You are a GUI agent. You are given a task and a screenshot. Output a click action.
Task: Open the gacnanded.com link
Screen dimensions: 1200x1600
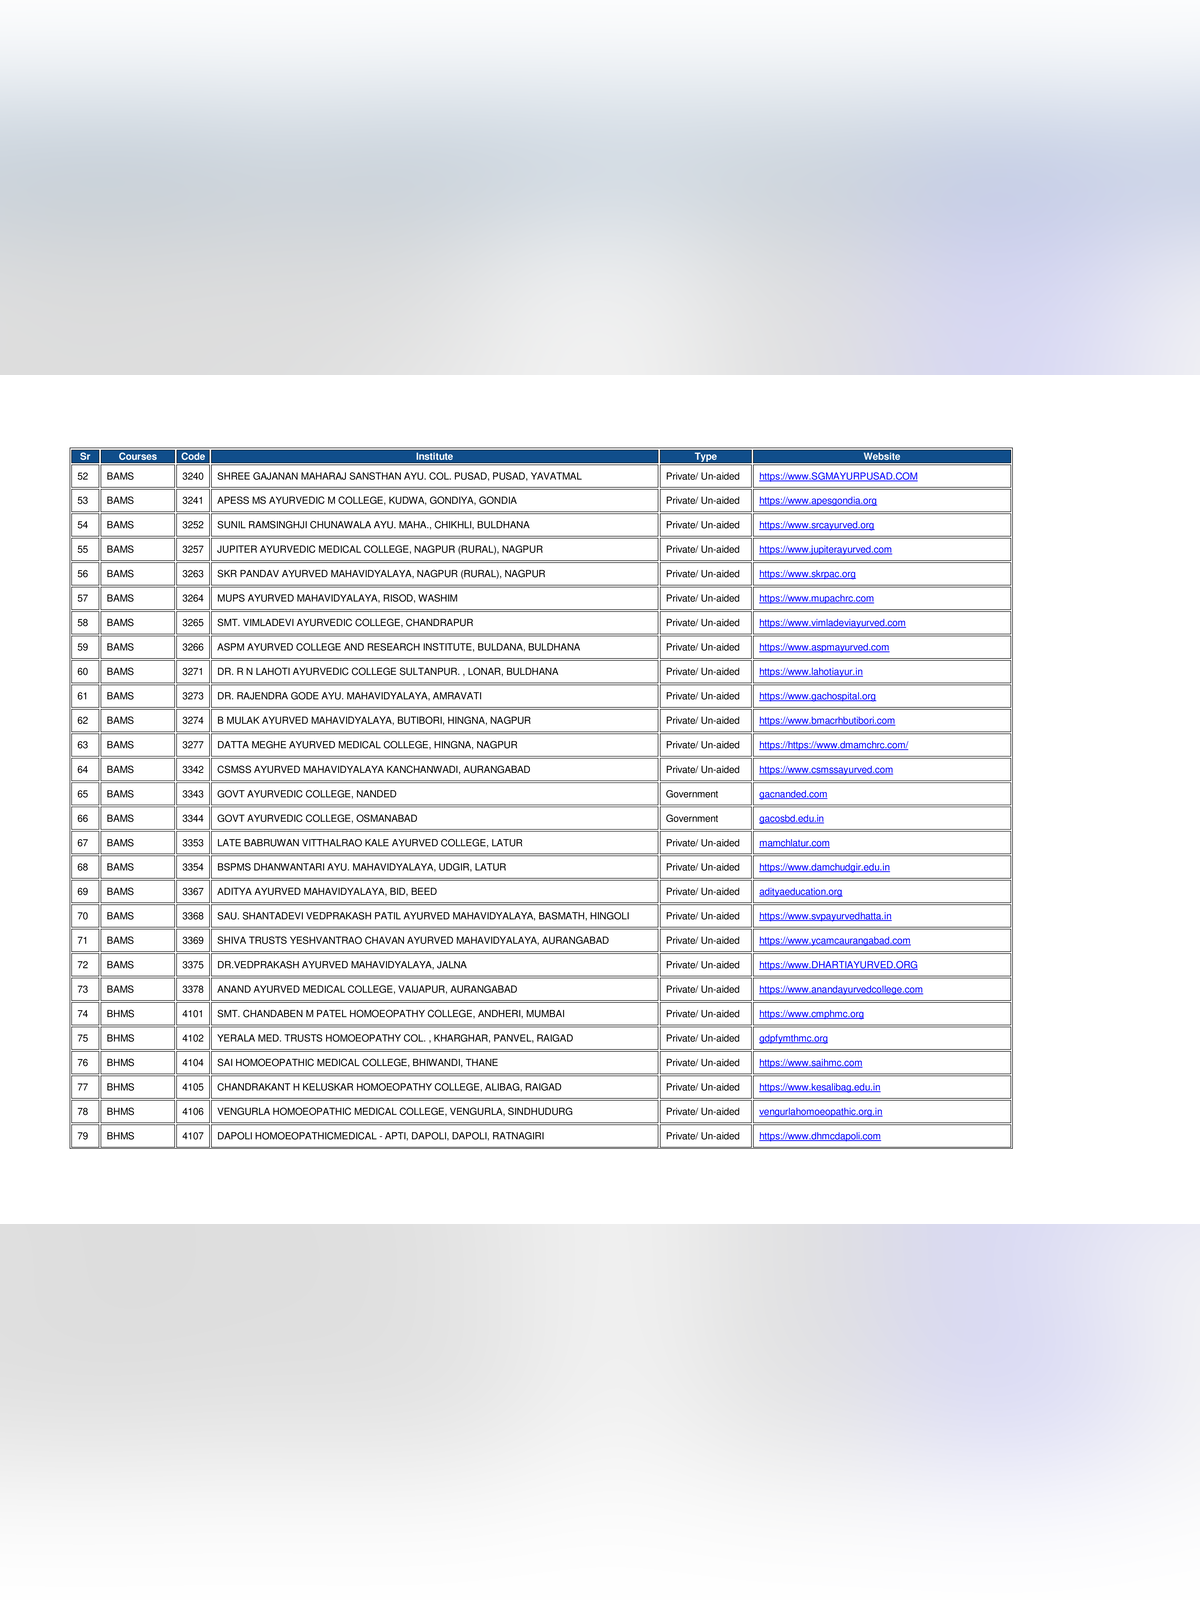coord(793,794)
